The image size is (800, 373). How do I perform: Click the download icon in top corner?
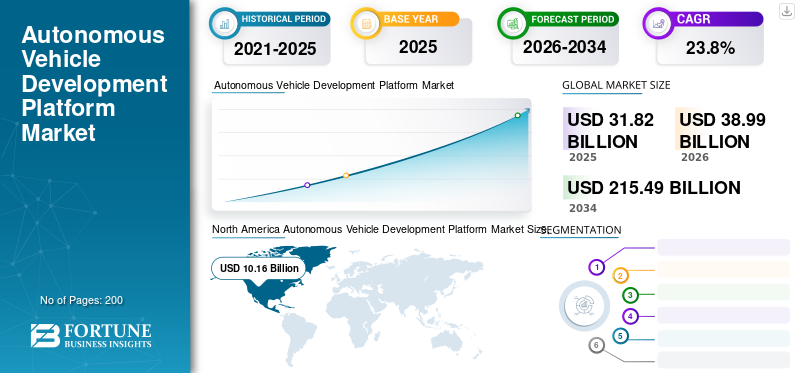point(786,11)
